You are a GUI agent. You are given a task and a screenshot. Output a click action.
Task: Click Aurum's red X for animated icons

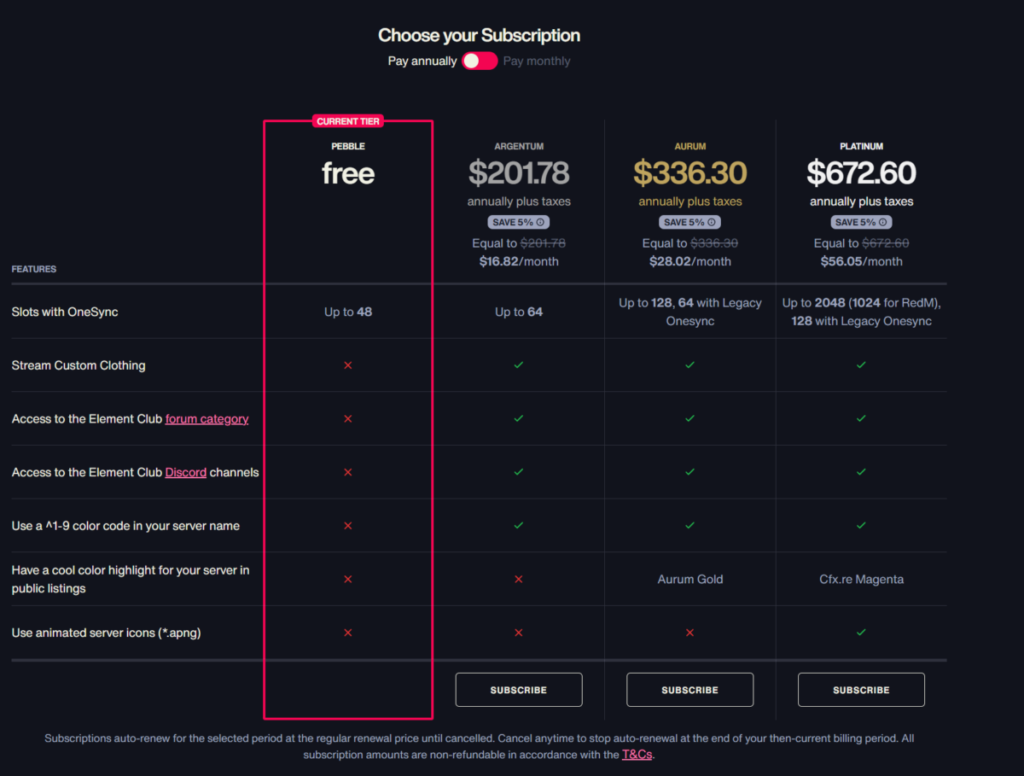pos(690,633)
